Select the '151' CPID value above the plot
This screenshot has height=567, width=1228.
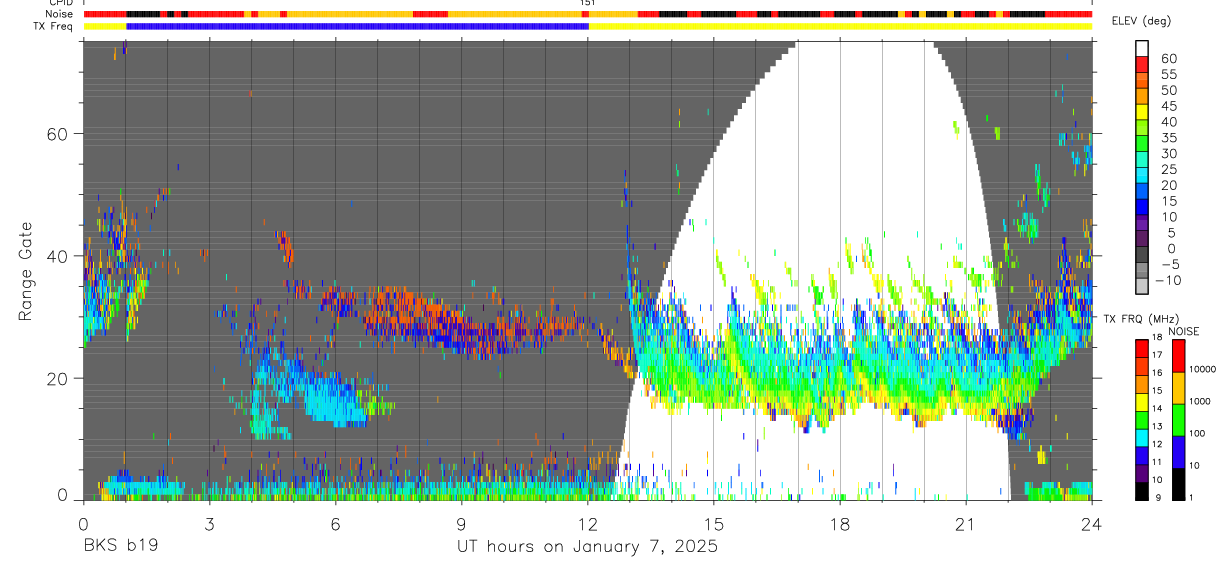pos(588,3)
